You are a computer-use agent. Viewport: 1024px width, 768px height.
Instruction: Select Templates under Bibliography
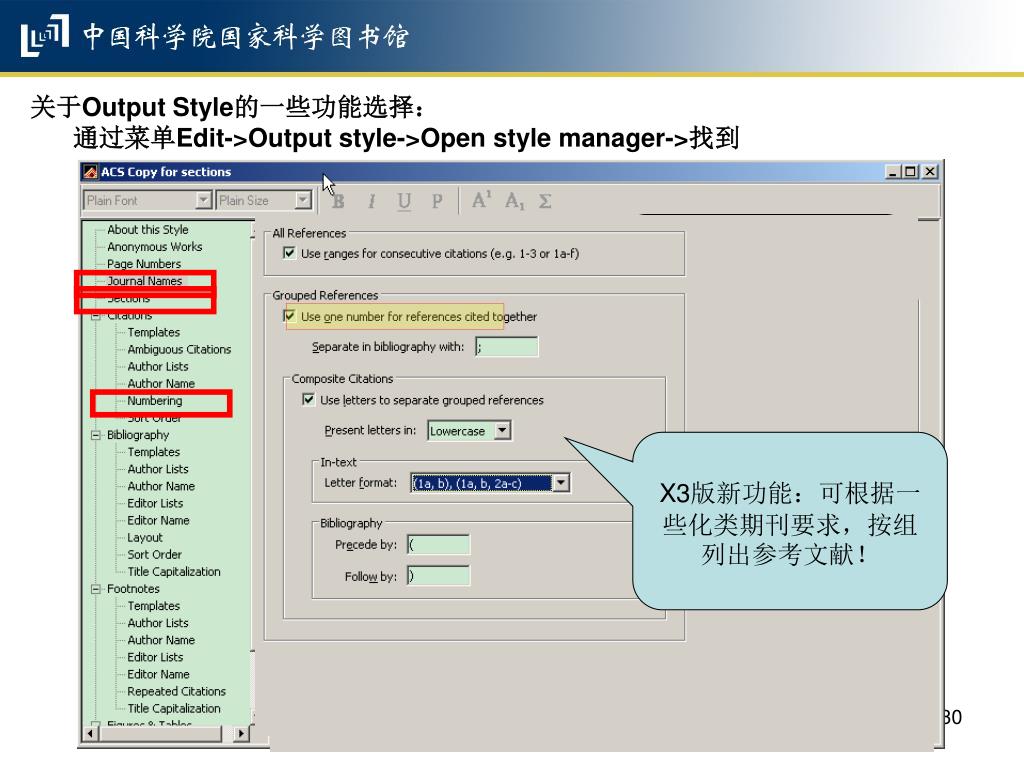pyautogui.click(x=153, y=452)
